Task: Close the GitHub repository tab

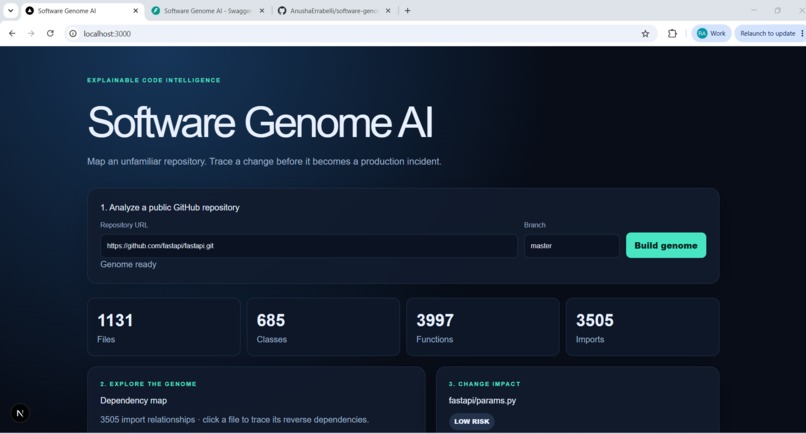Action: (388, 10)
